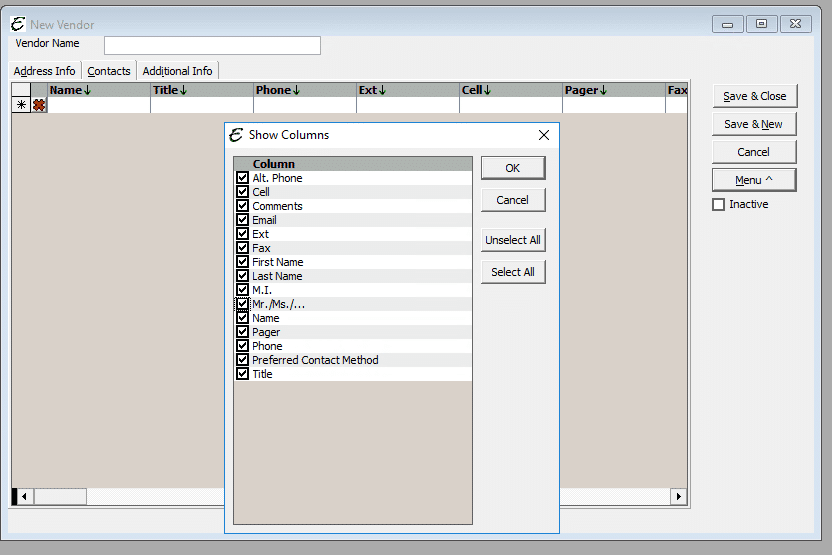
Task: Toggle the Pager column checkbox
Action: click(x=242, y=332)
